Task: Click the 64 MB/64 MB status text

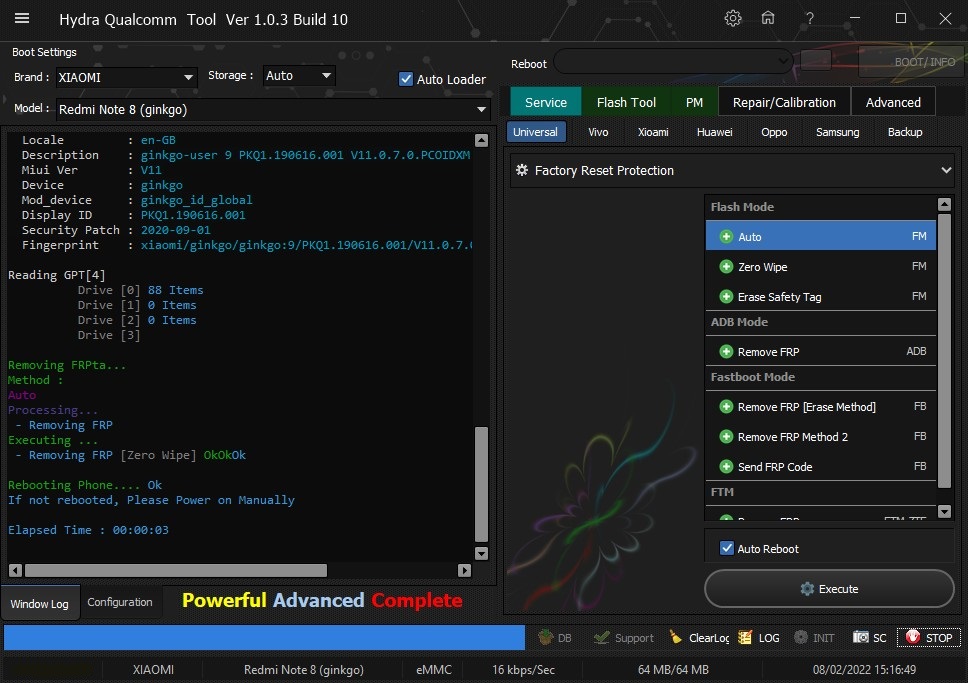Action: pos(673,669)
